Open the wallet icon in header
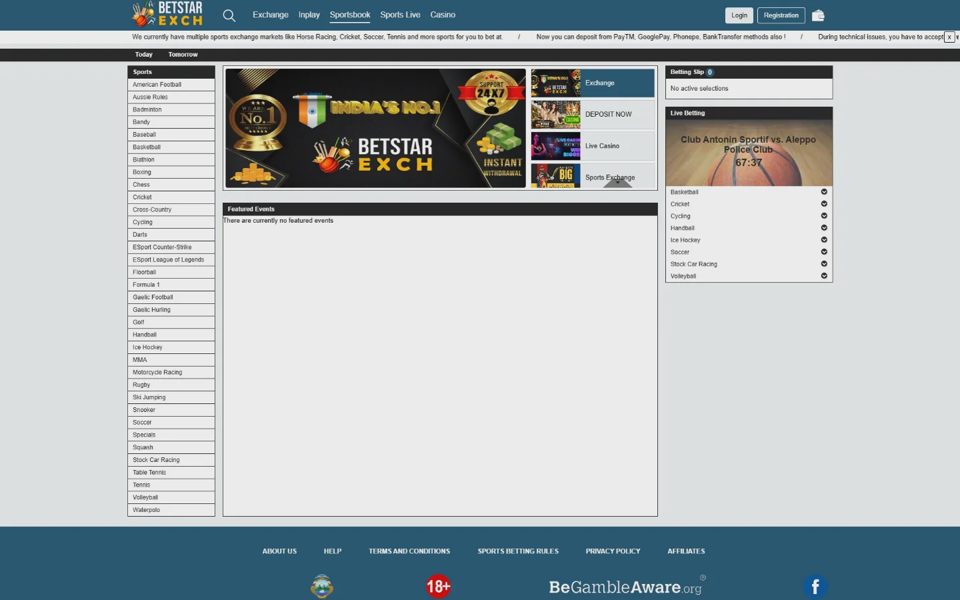The width and height of the screenshot is (960, 600). (x=818, y=15)
